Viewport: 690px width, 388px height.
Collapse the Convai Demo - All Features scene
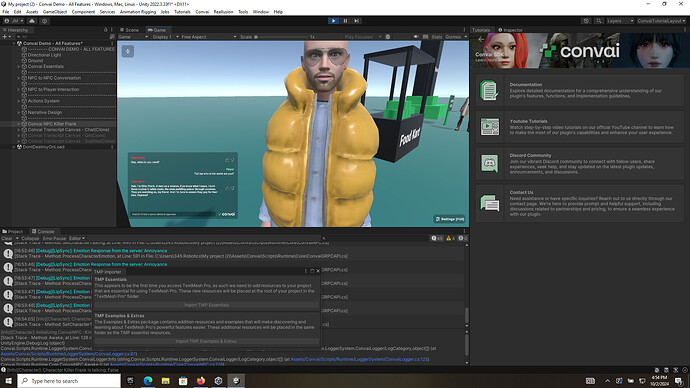coord(14,44)
